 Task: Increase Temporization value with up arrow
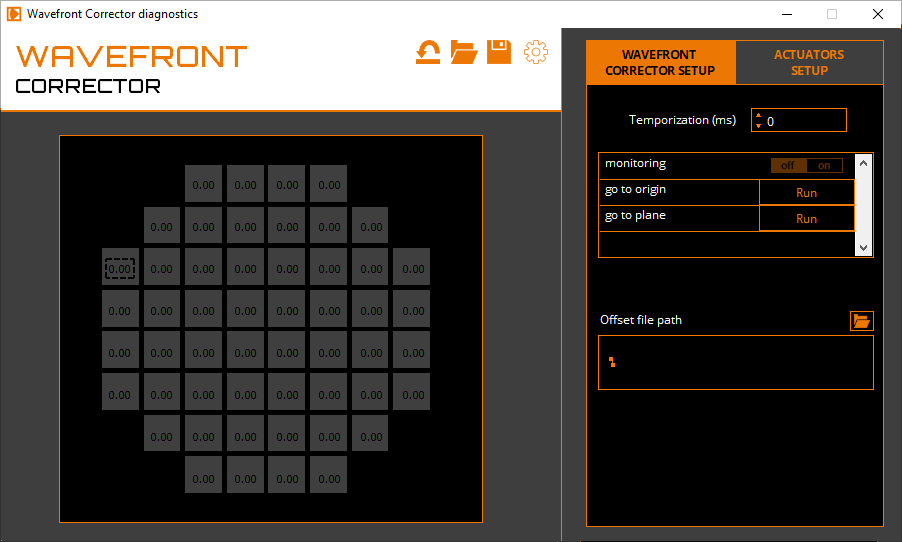758,115
